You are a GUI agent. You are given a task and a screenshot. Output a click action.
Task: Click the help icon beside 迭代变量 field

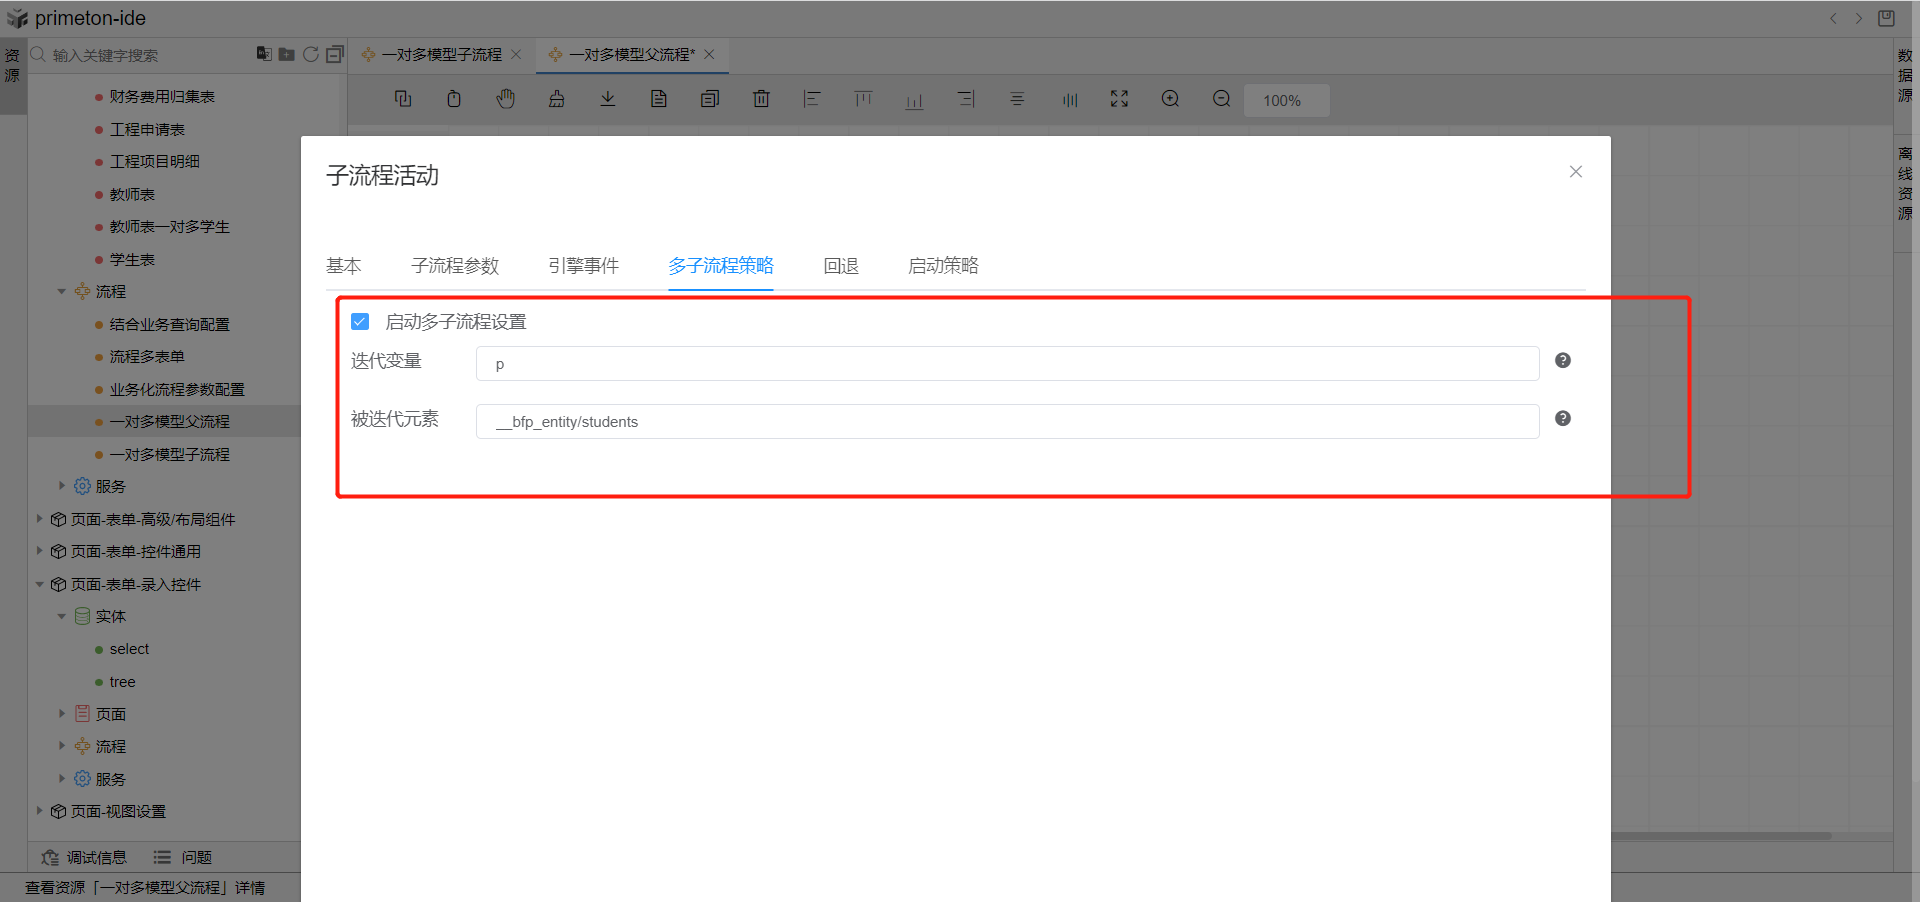point(1563,361)
